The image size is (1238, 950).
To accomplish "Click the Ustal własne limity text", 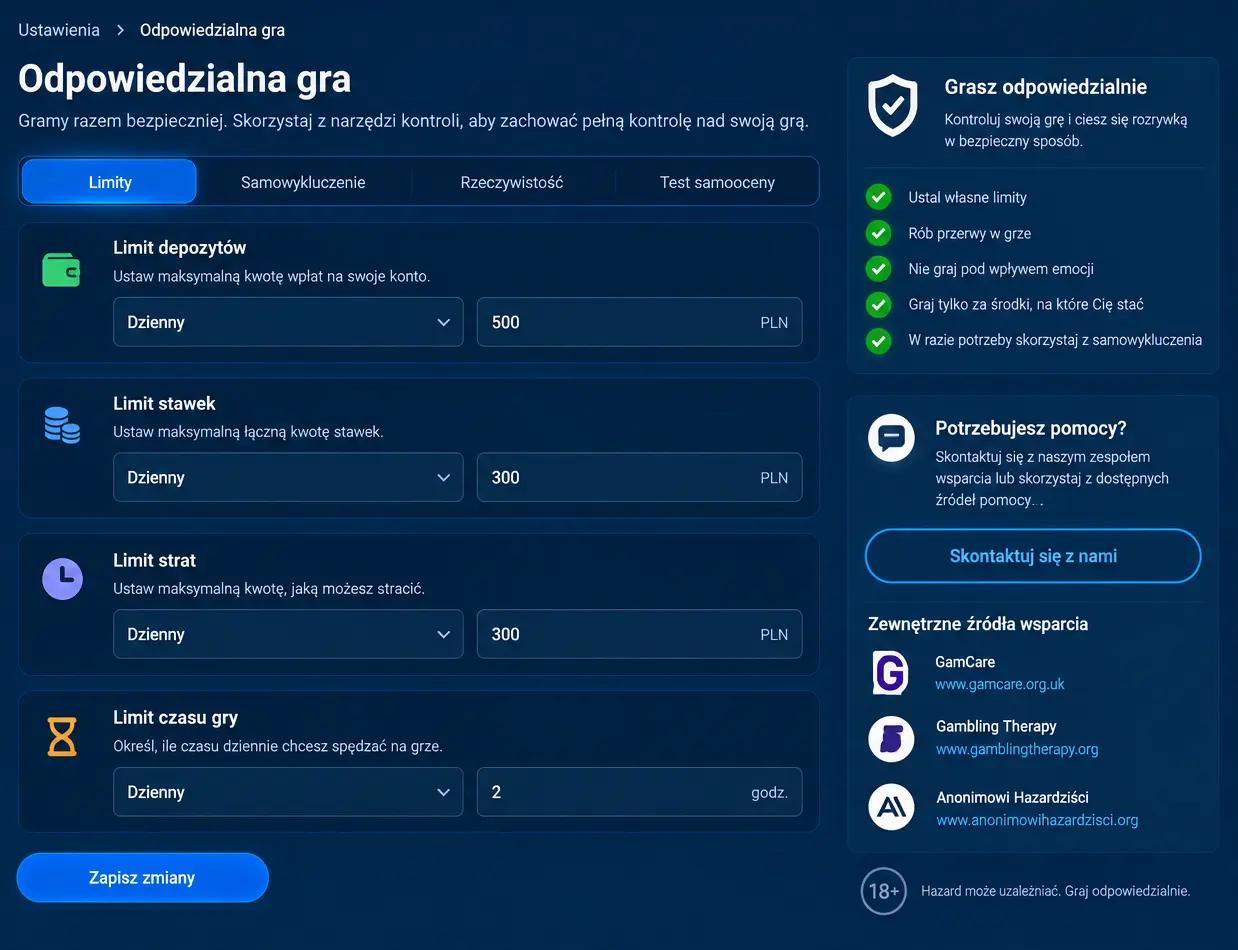I will [967, 197].
